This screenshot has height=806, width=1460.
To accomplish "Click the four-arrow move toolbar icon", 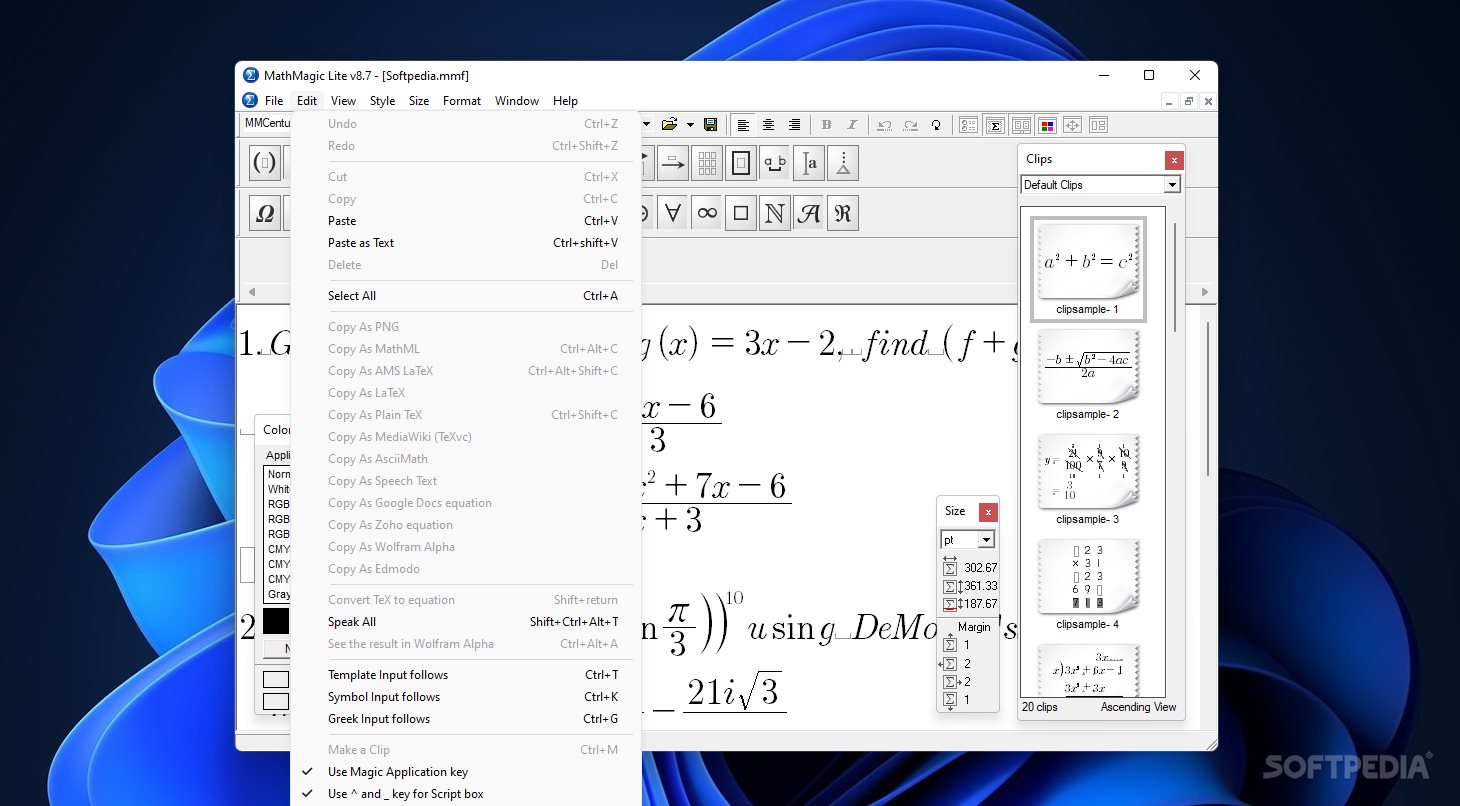I will tap(1073, 125).
